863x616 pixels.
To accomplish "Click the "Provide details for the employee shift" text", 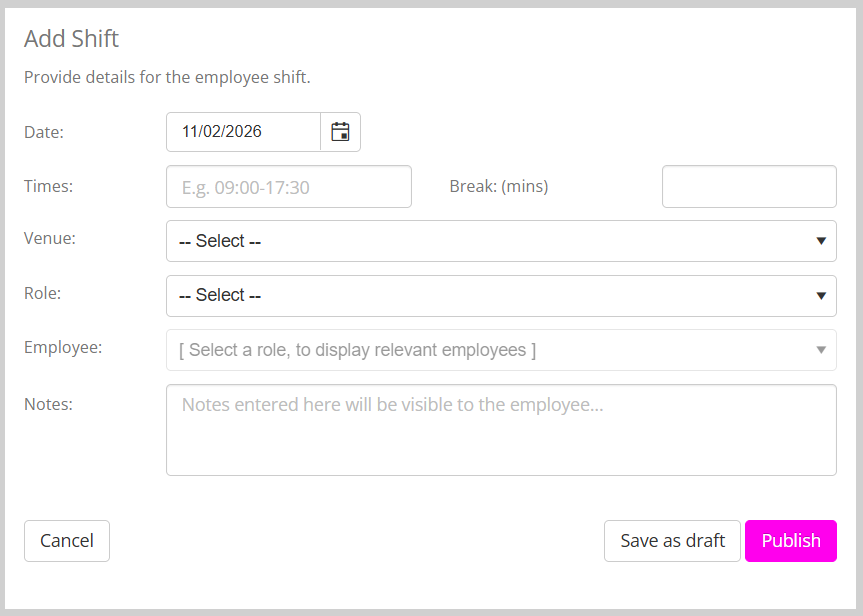I will point(167,77).
